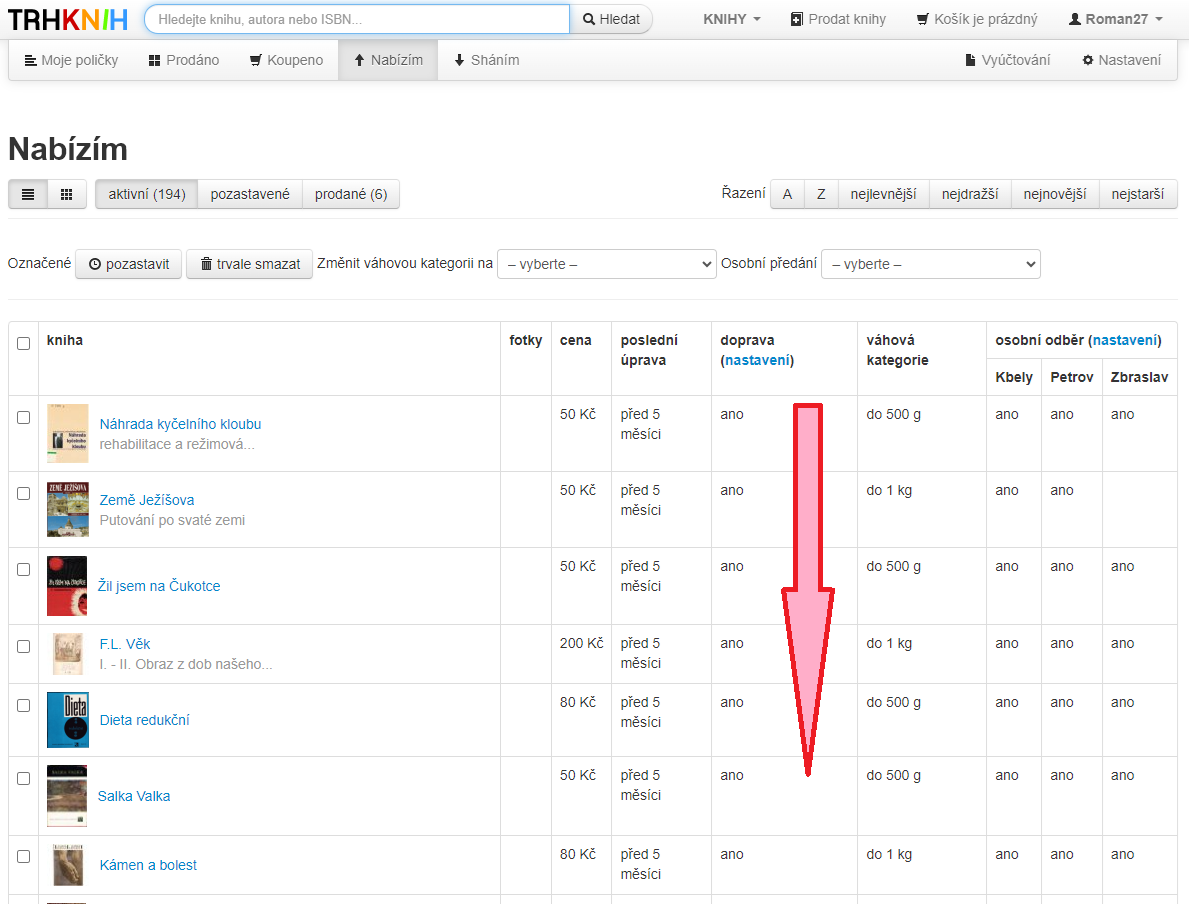This screenshot has height=904, width=1189.
Task: Open Nastavení with the gear icon
Action: point(1121,60)
